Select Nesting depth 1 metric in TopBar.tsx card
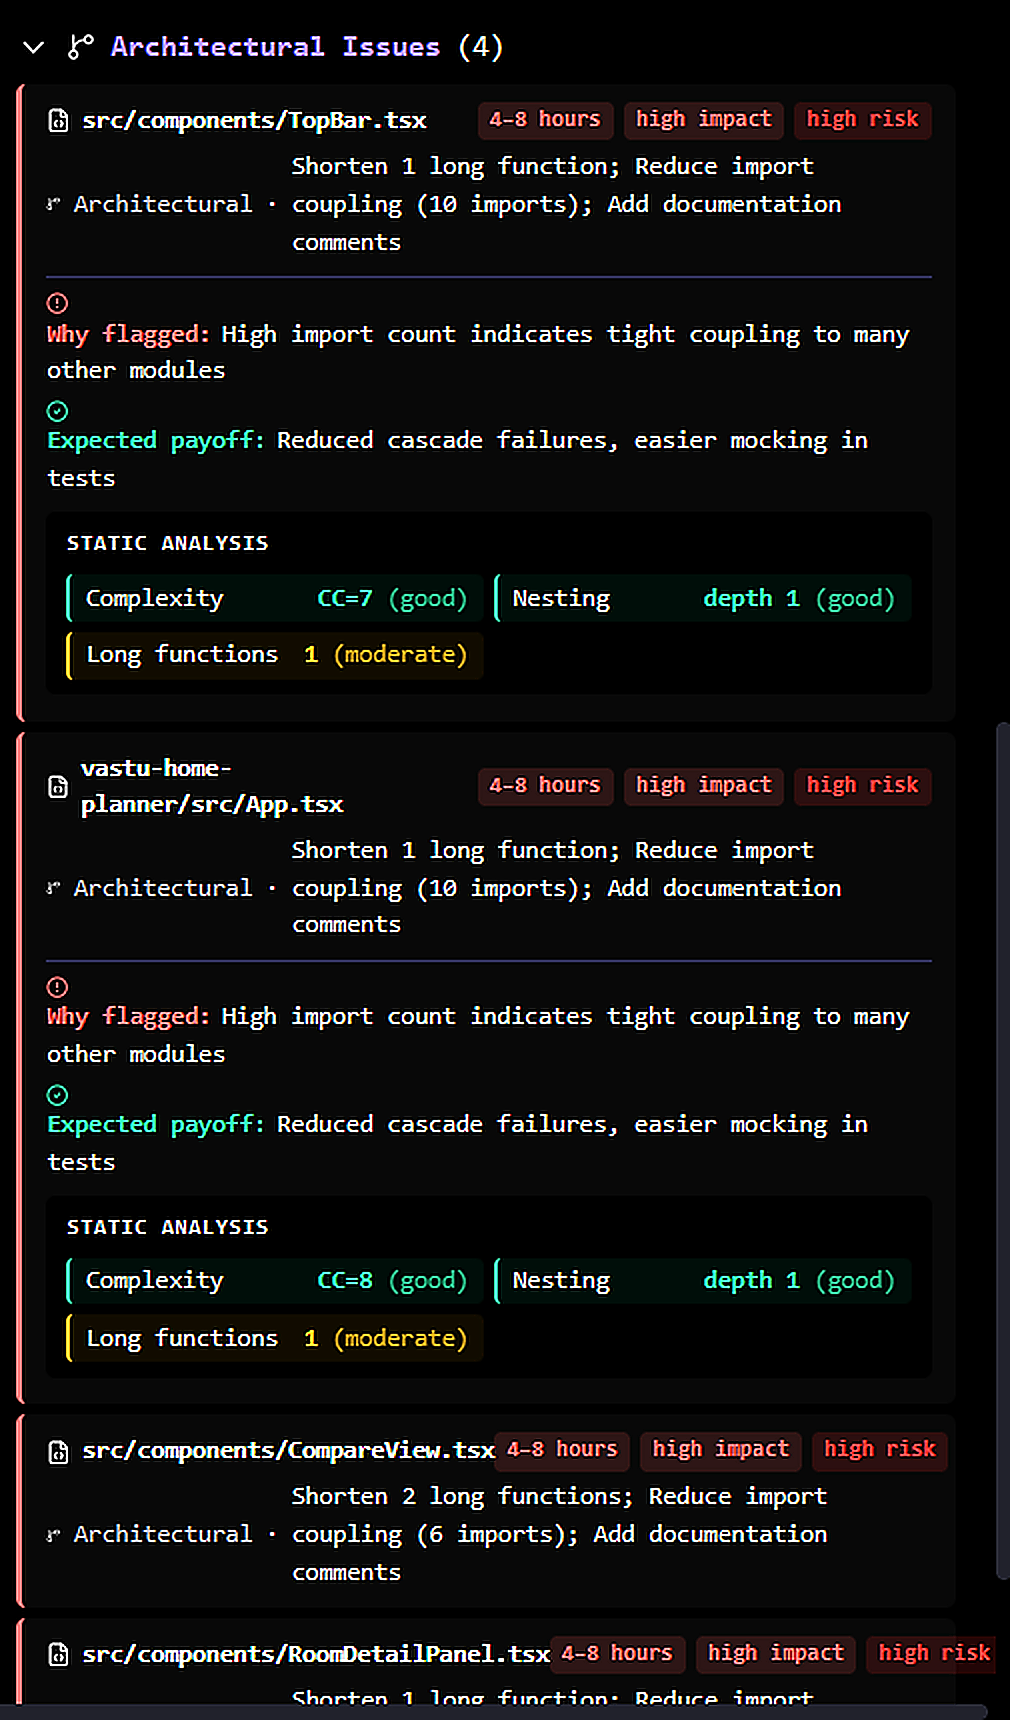Viewport: 1010px width, 1720px height. pos(703,598)
